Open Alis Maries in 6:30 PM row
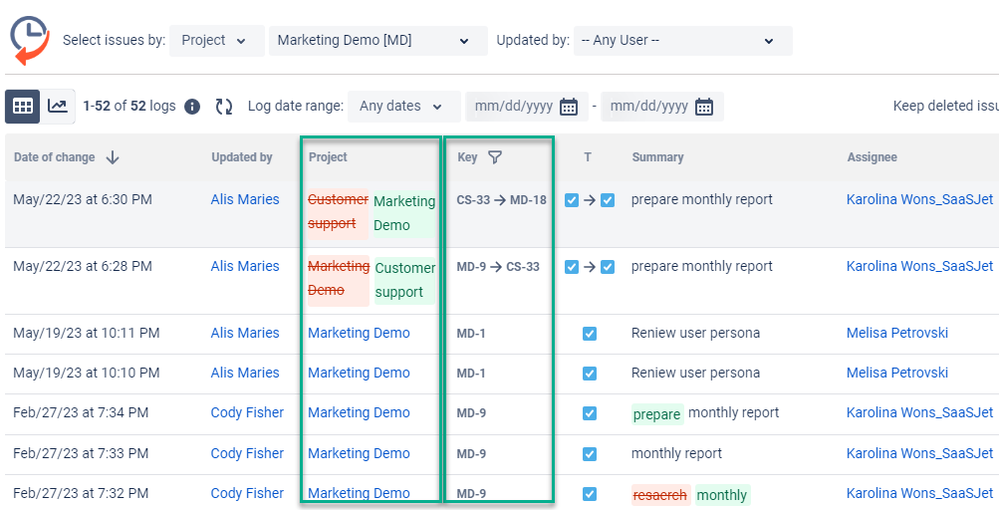The width and height of the screenshot is (999, 510). pos(245,200)
